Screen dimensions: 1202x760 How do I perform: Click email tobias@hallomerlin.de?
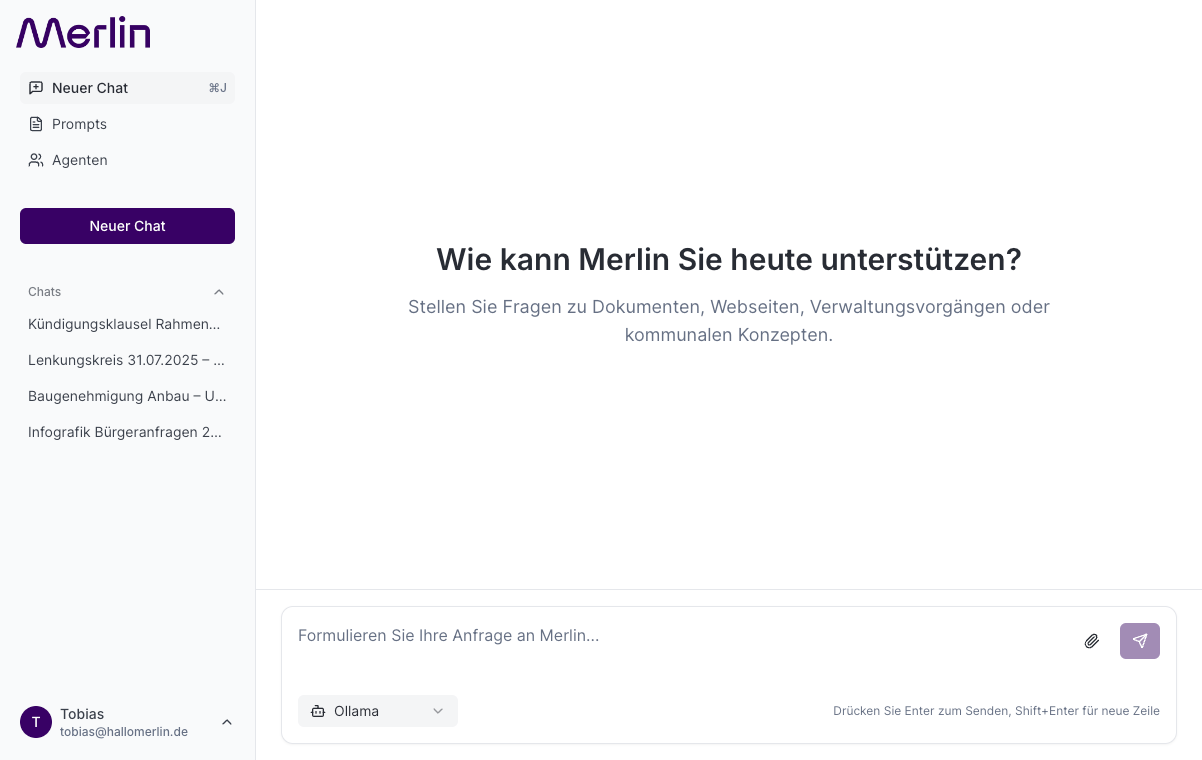pyautogui.click(x=124, y=732)
